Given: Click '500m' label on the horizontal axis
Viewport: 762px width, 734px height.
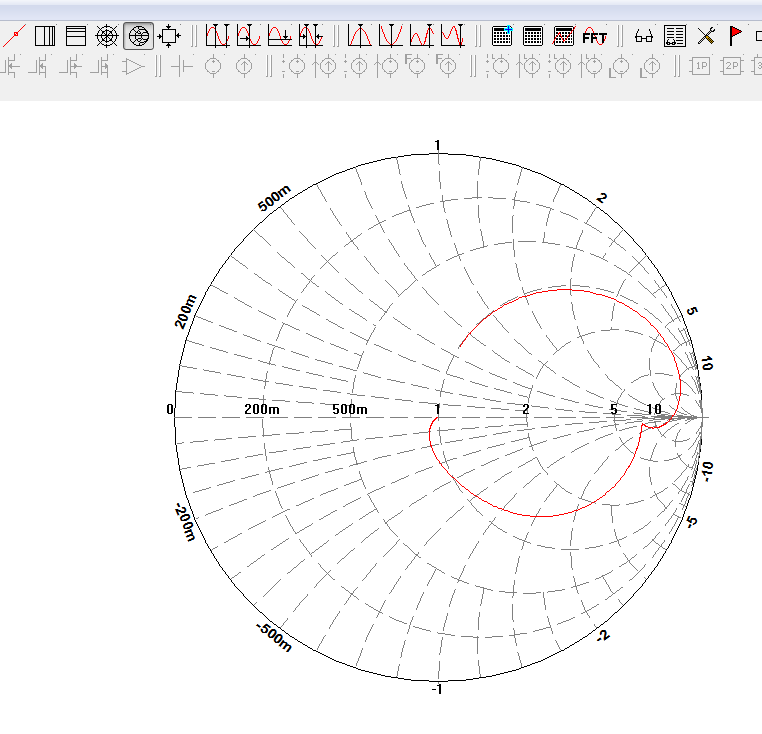Looking at the screenshot, I should point(350,409).
